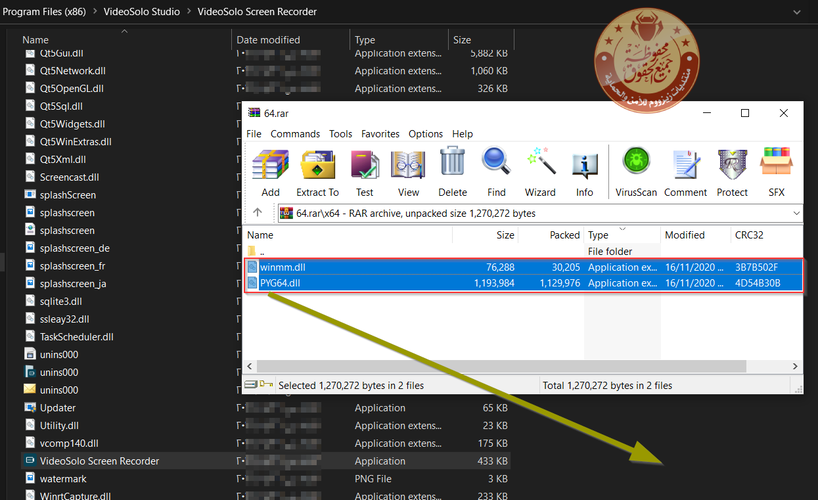Sort archive by CRC32 column
The height and width of the screenshot is (500, 818).
(x=766, y=235)
